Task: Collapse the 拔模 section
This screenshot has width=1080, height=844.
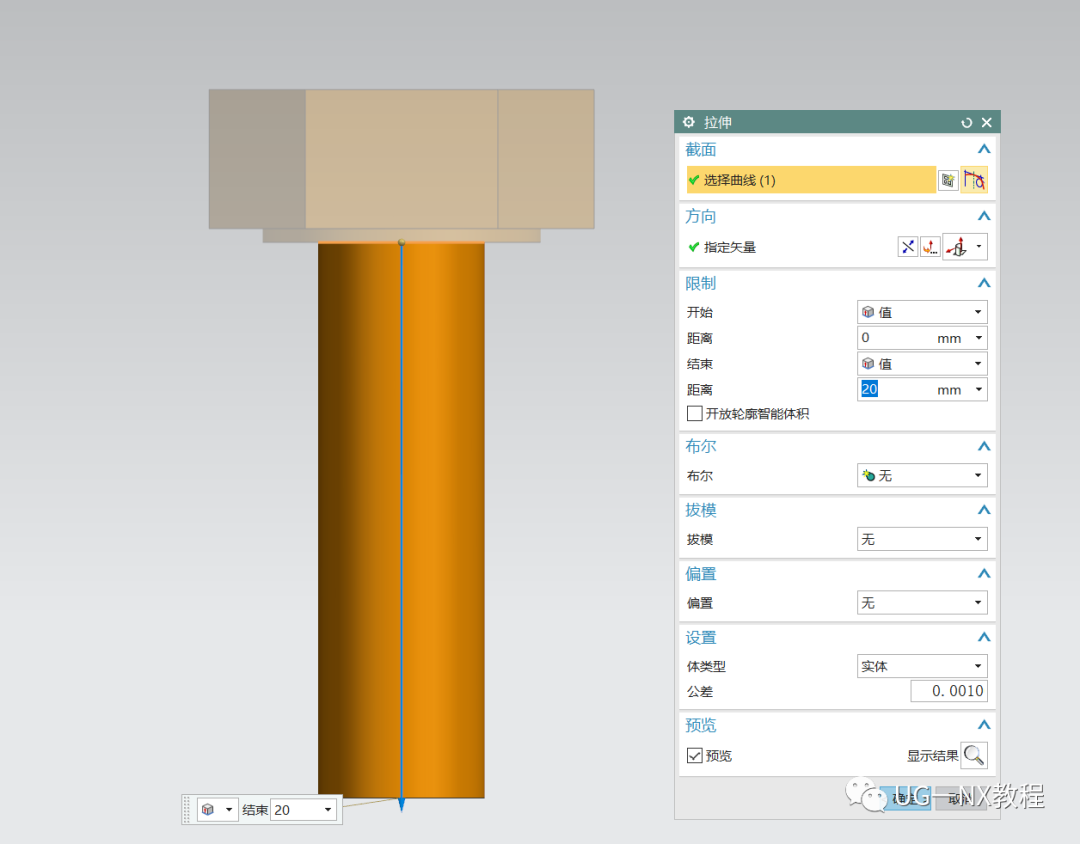Action: tap(984, 510)
